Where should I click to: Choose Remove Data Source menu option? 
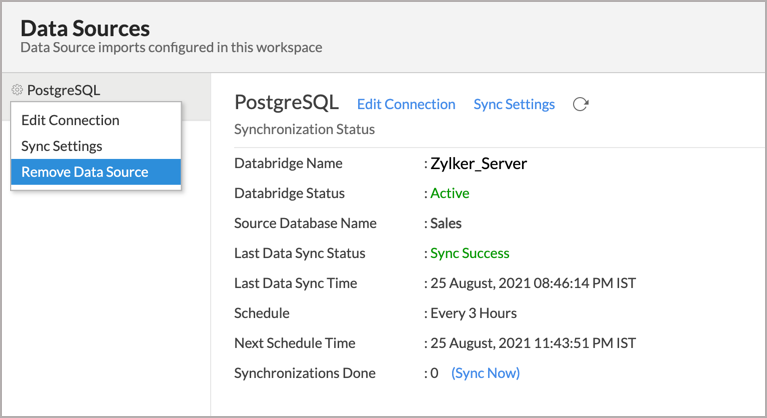[x=85, y=172]
